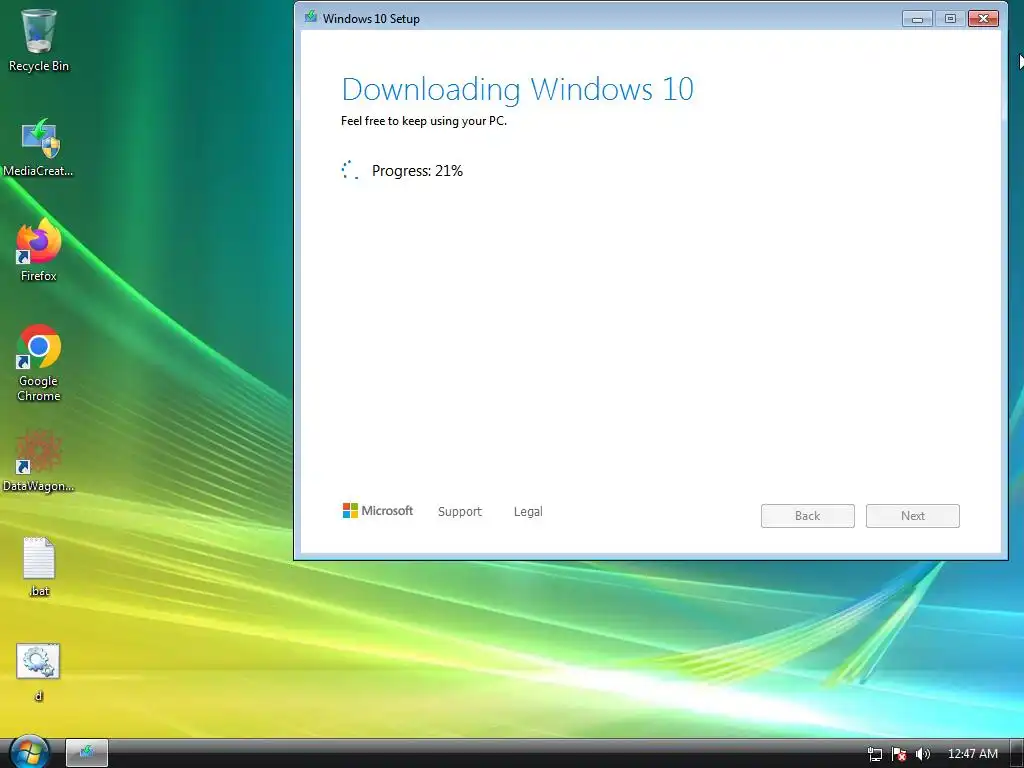Minimize the Windows 10 Setup window
Screen dimensions: 1024x768
(x=917, y=19)
